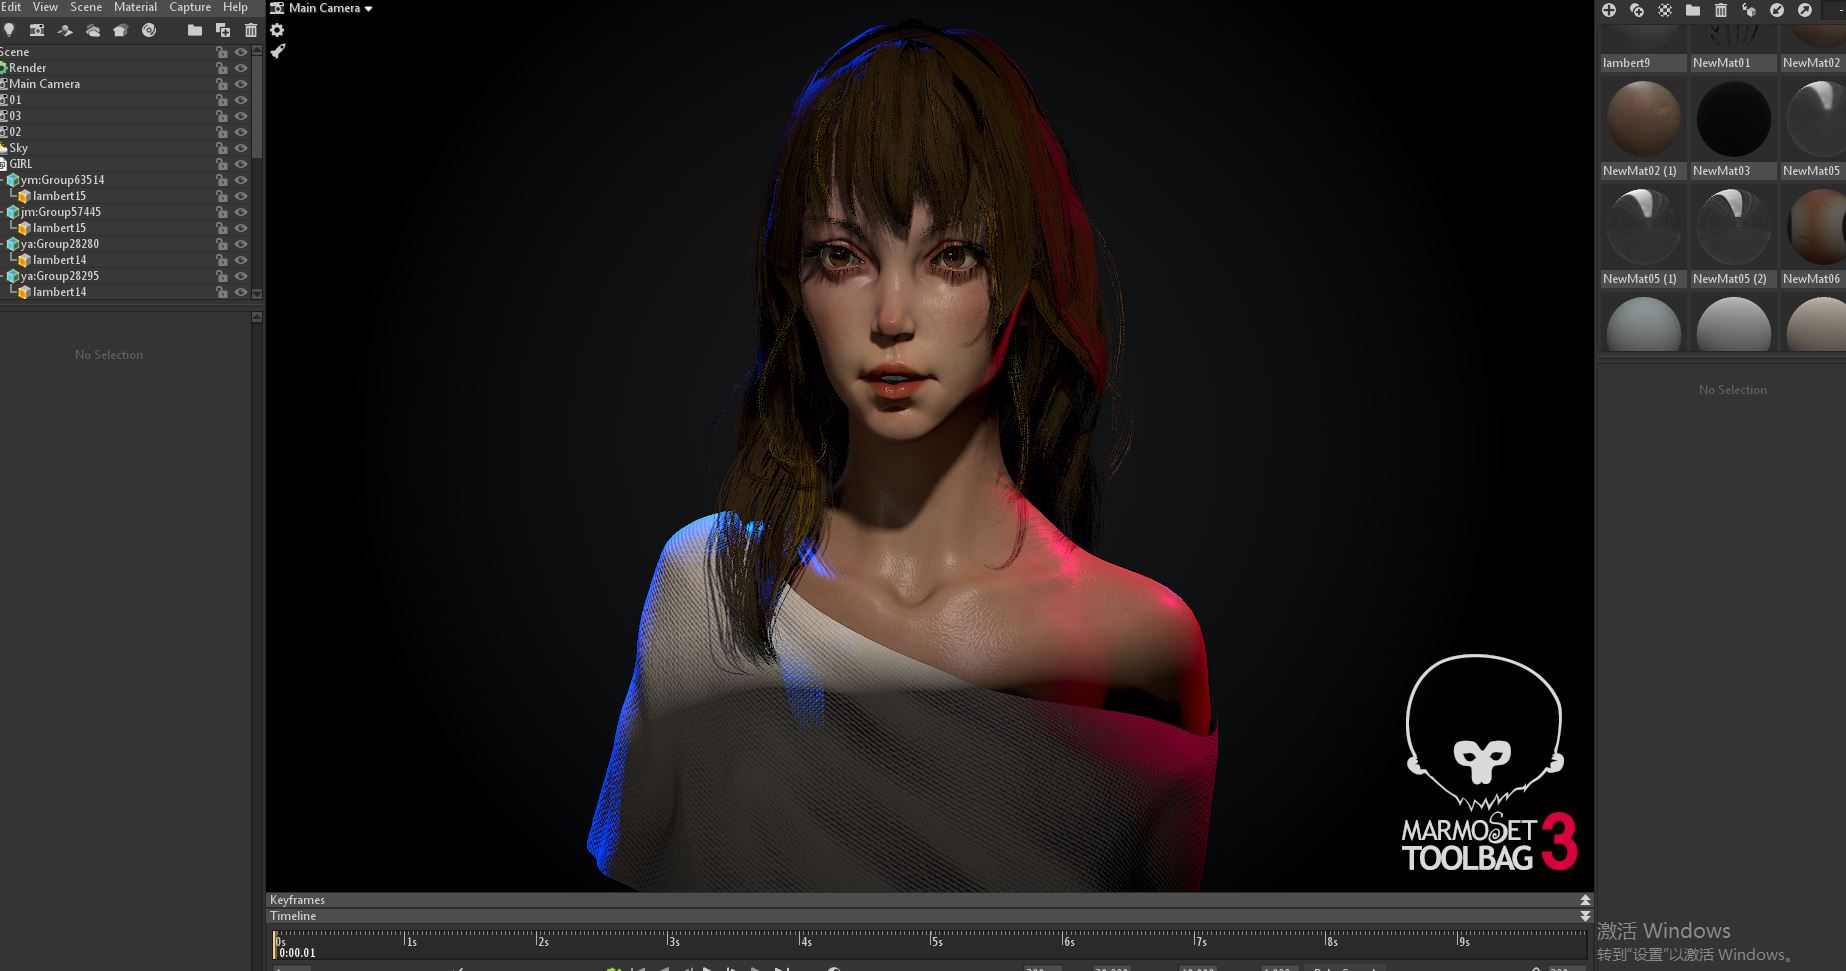
Task: Lock the Sky object
Action: click(222, 148)
